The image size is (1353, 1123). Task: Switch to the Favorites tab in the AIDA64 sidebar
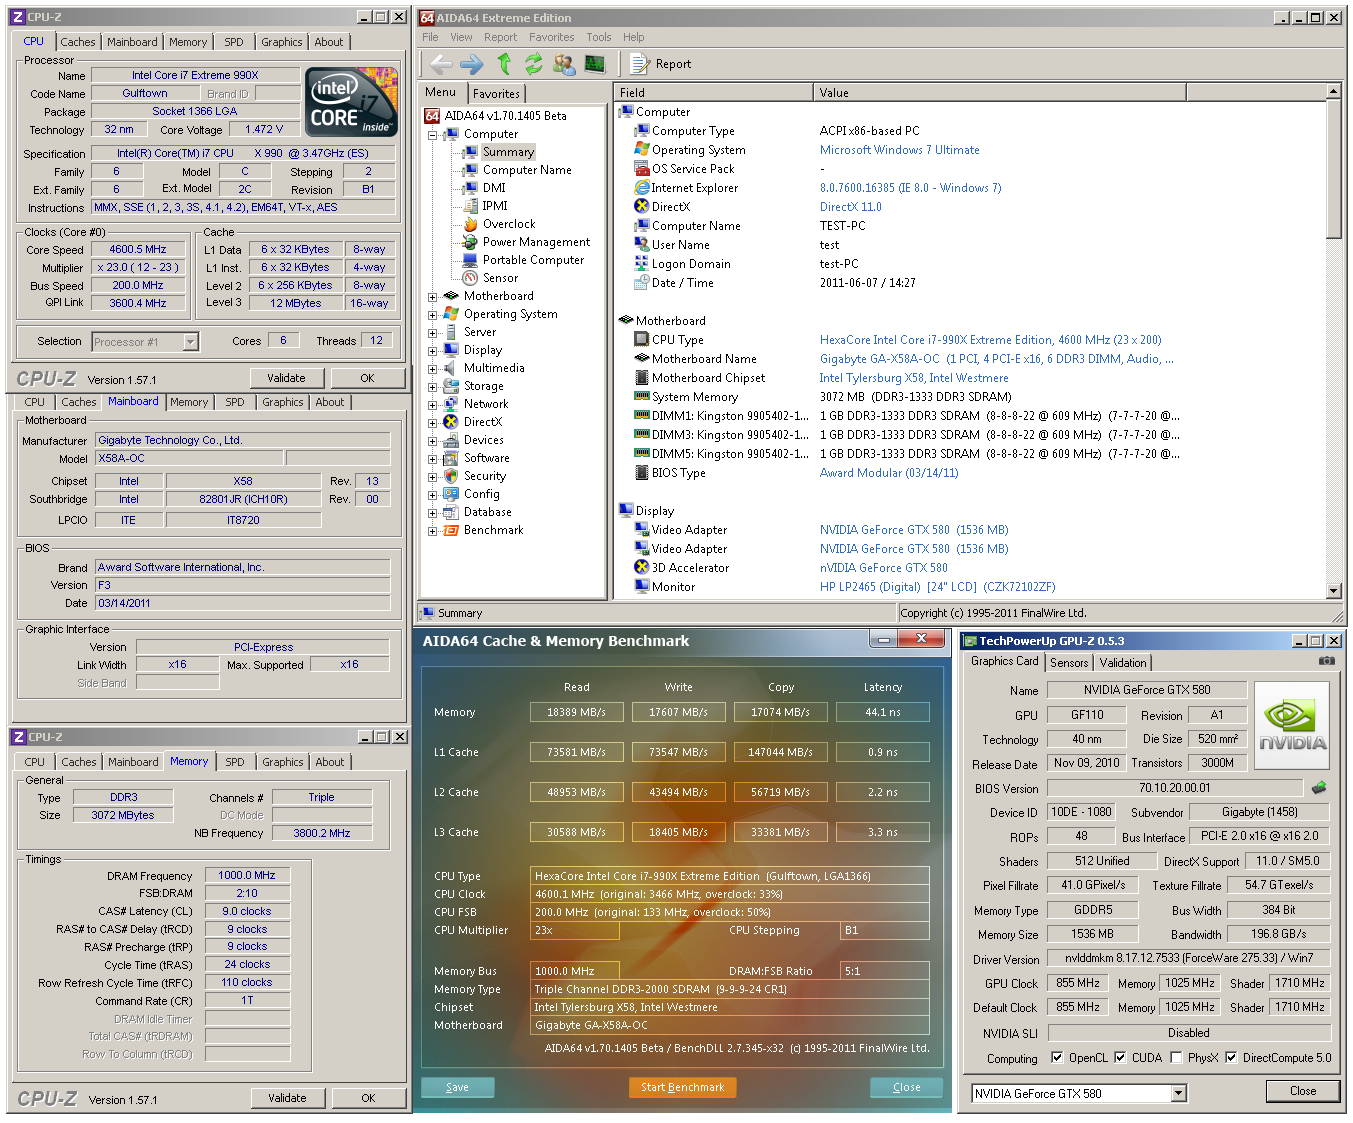[496, 93]
